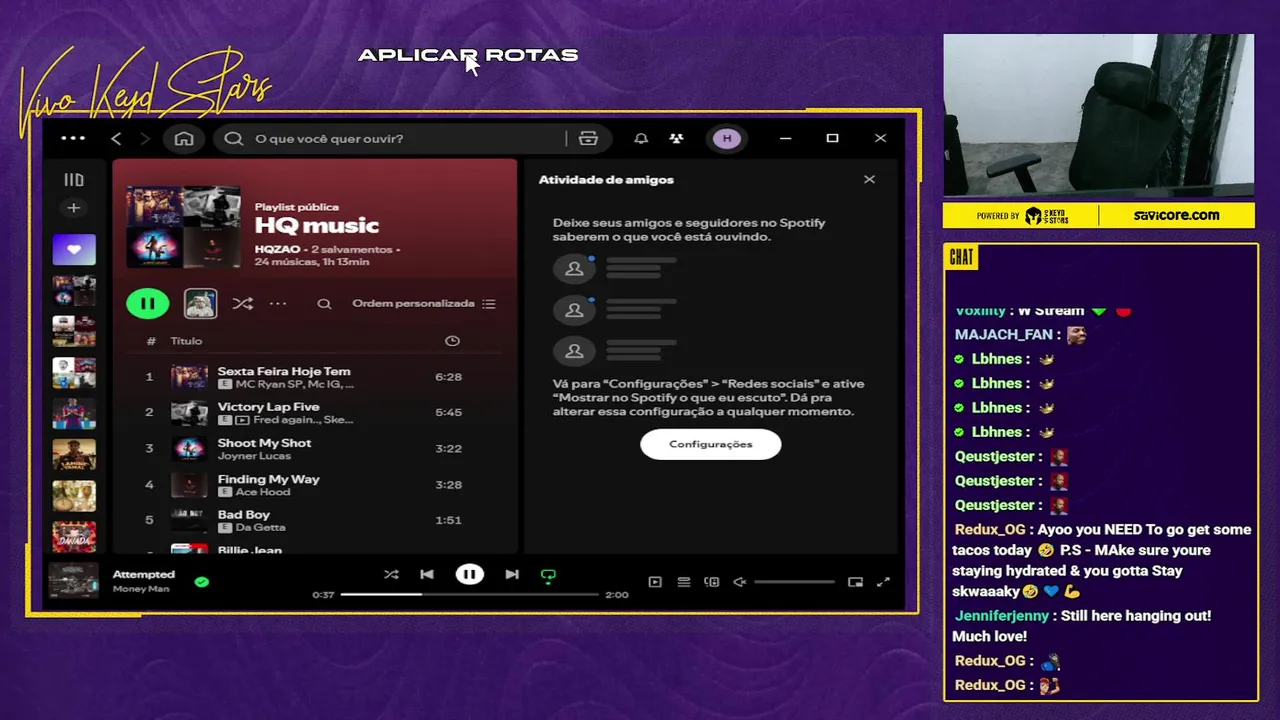The image size is (1280, 720).
Task: Open video thumbnail shown beside HQ music pause button
Action: [x=201, y=303]
